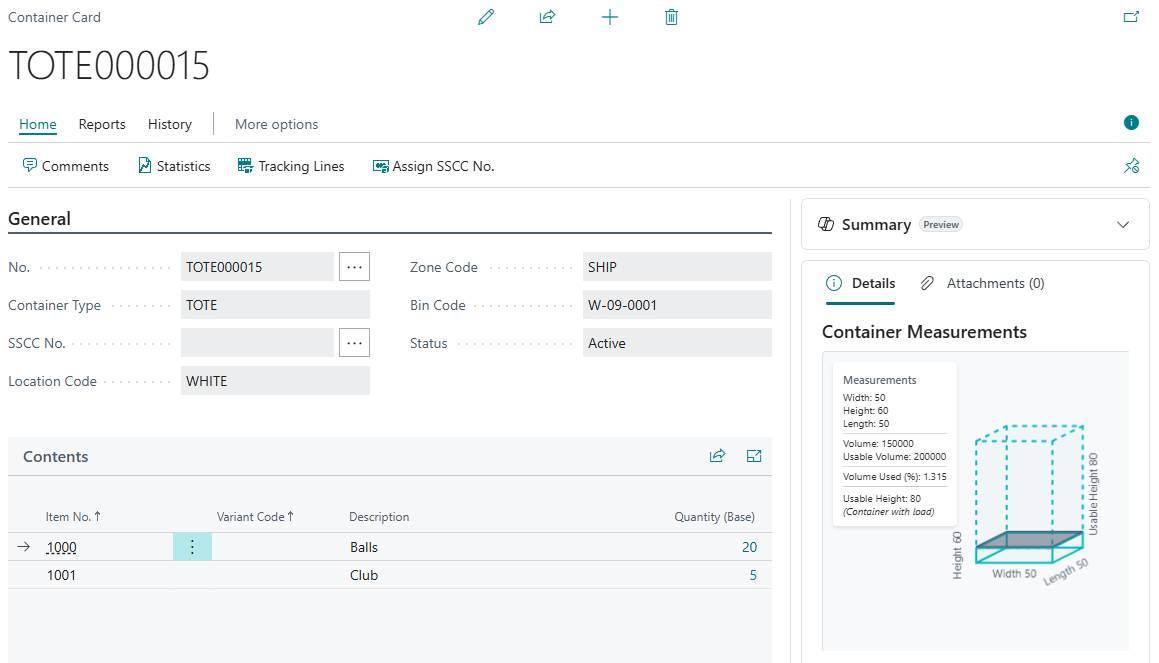The width and height of the screenshot is (1159, 663).
Task: Expand Contents section to full view
Action: 754,456
